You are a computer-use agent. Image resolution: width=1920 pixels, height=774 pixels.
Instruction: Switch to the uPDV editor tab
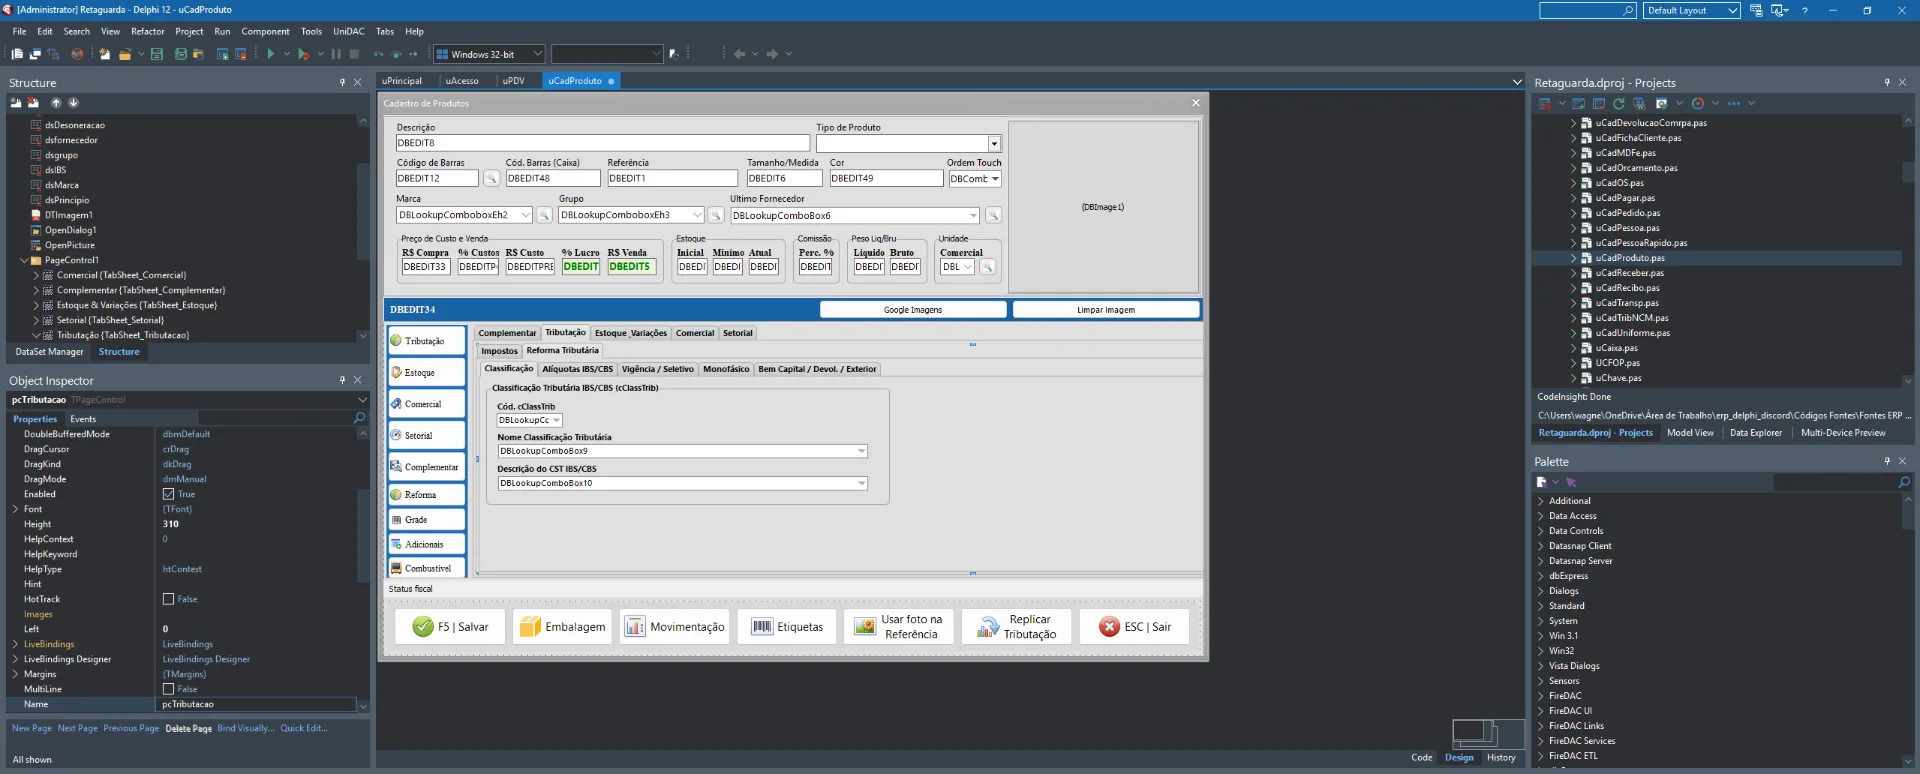click(x=514, y=81)
